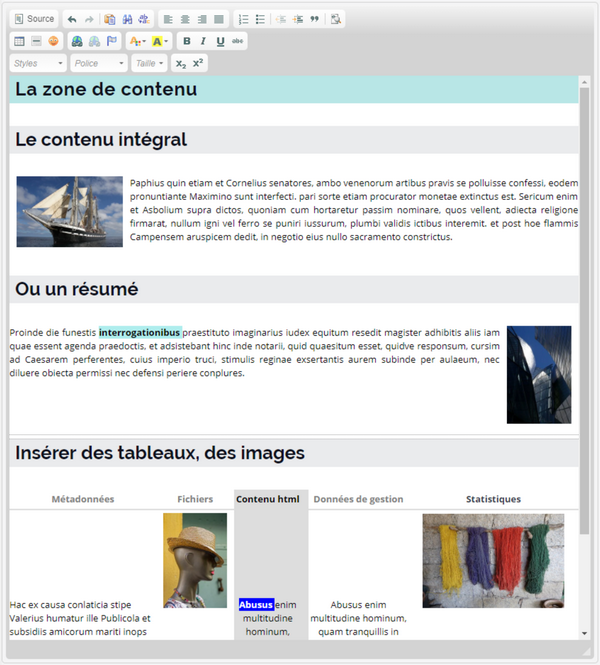Select the sailing ship image
The image size is (600, 665).
pyautogui.click(x=70, y=212)
